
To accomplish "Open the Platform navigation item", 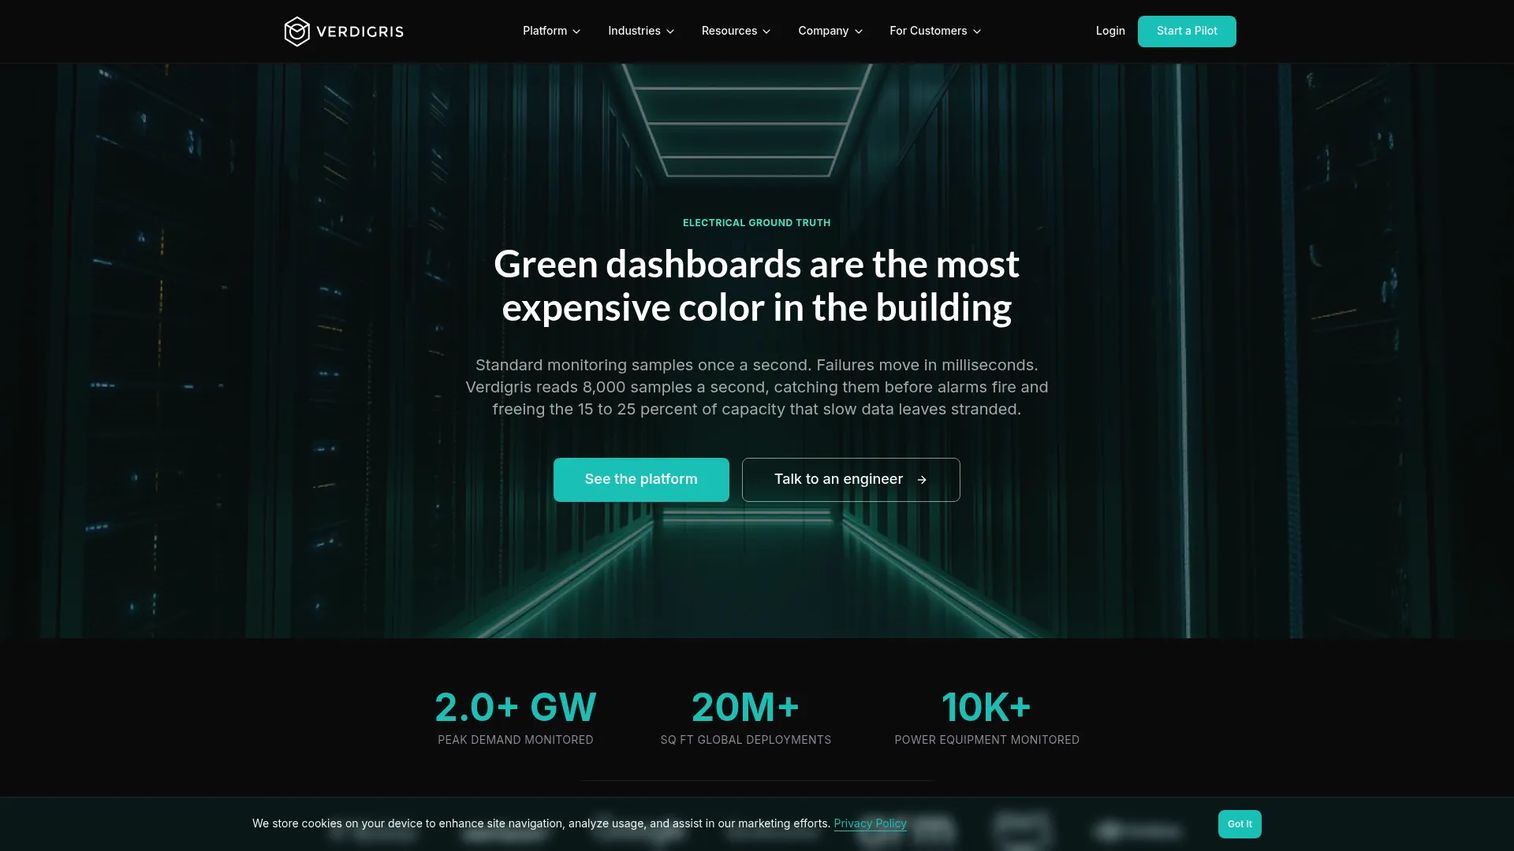I will pyautogui.click(x=551, y=31).
